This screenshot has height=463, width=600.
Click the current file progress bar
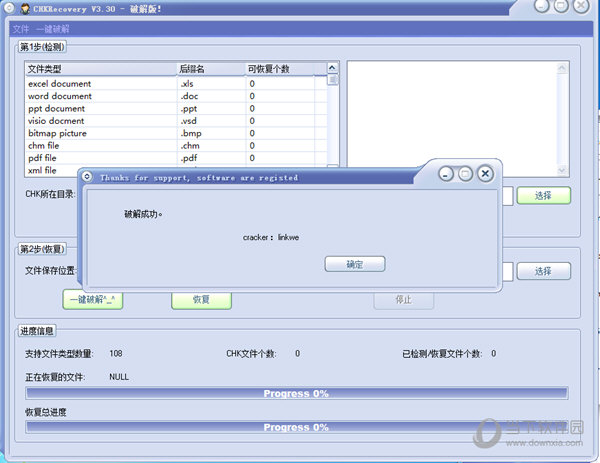297,393
